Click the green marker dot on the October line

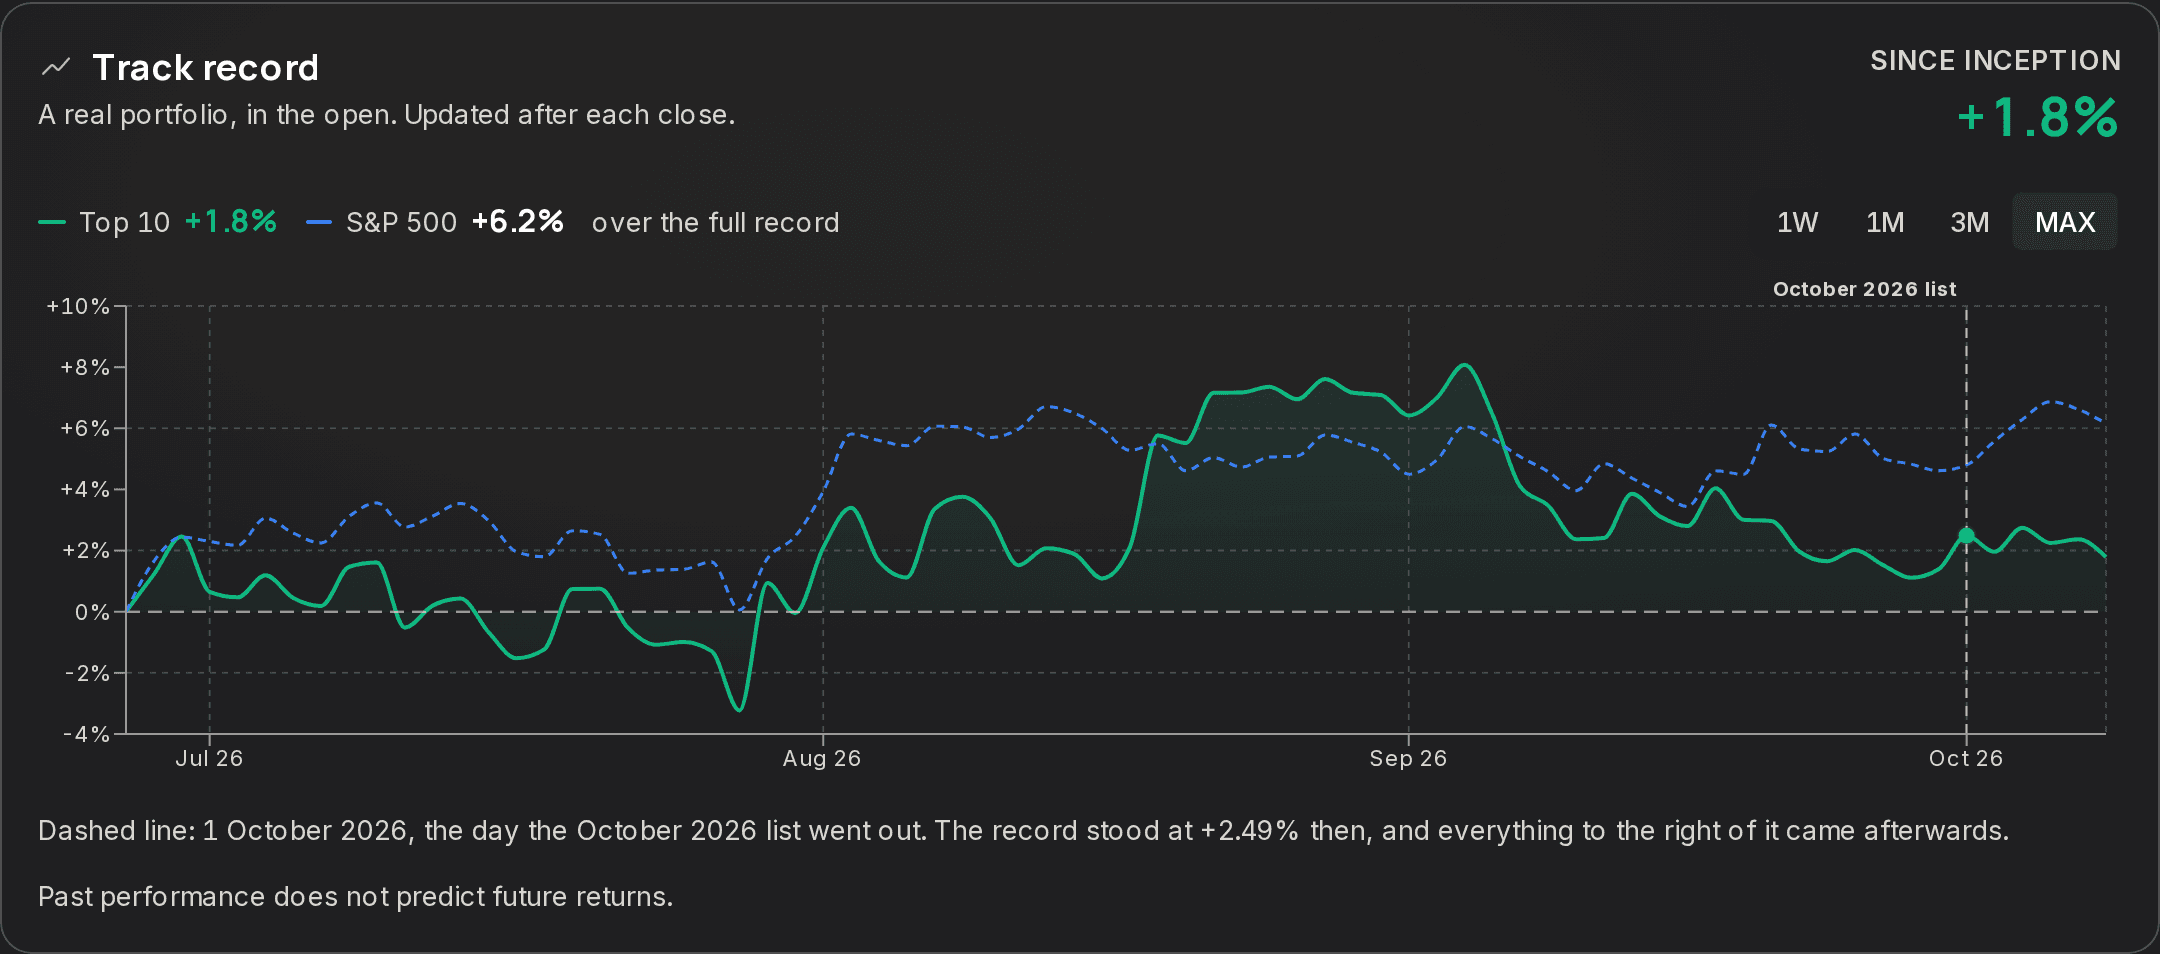pos(1966,536)
